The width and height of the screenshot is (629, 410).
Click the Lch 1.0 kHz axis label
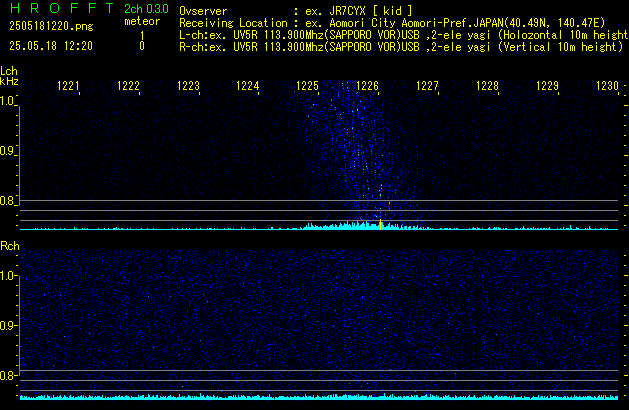(7, 101)
